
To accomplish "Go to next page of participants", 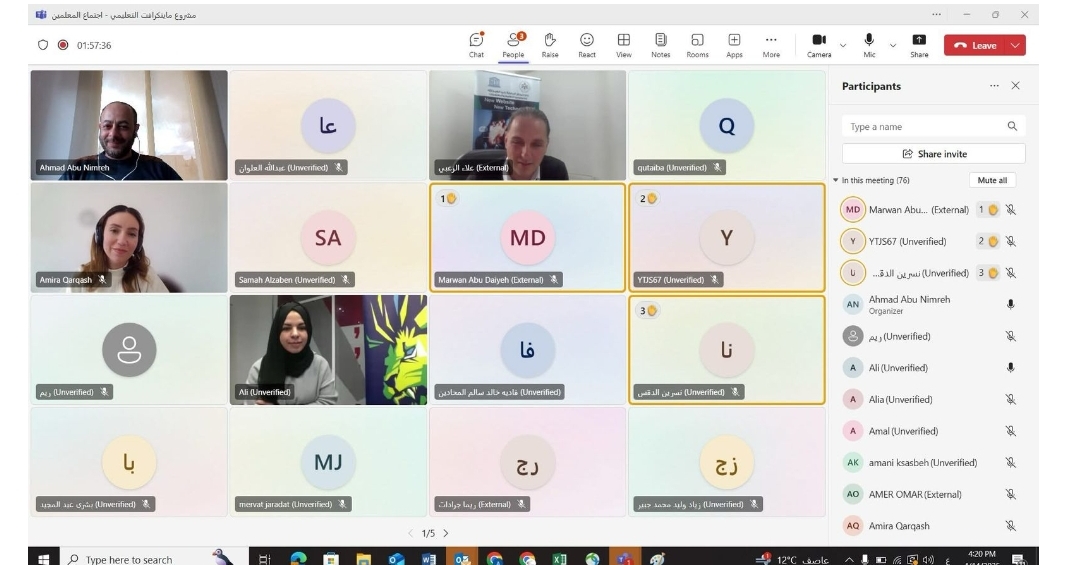I will [x=446, y=534].
